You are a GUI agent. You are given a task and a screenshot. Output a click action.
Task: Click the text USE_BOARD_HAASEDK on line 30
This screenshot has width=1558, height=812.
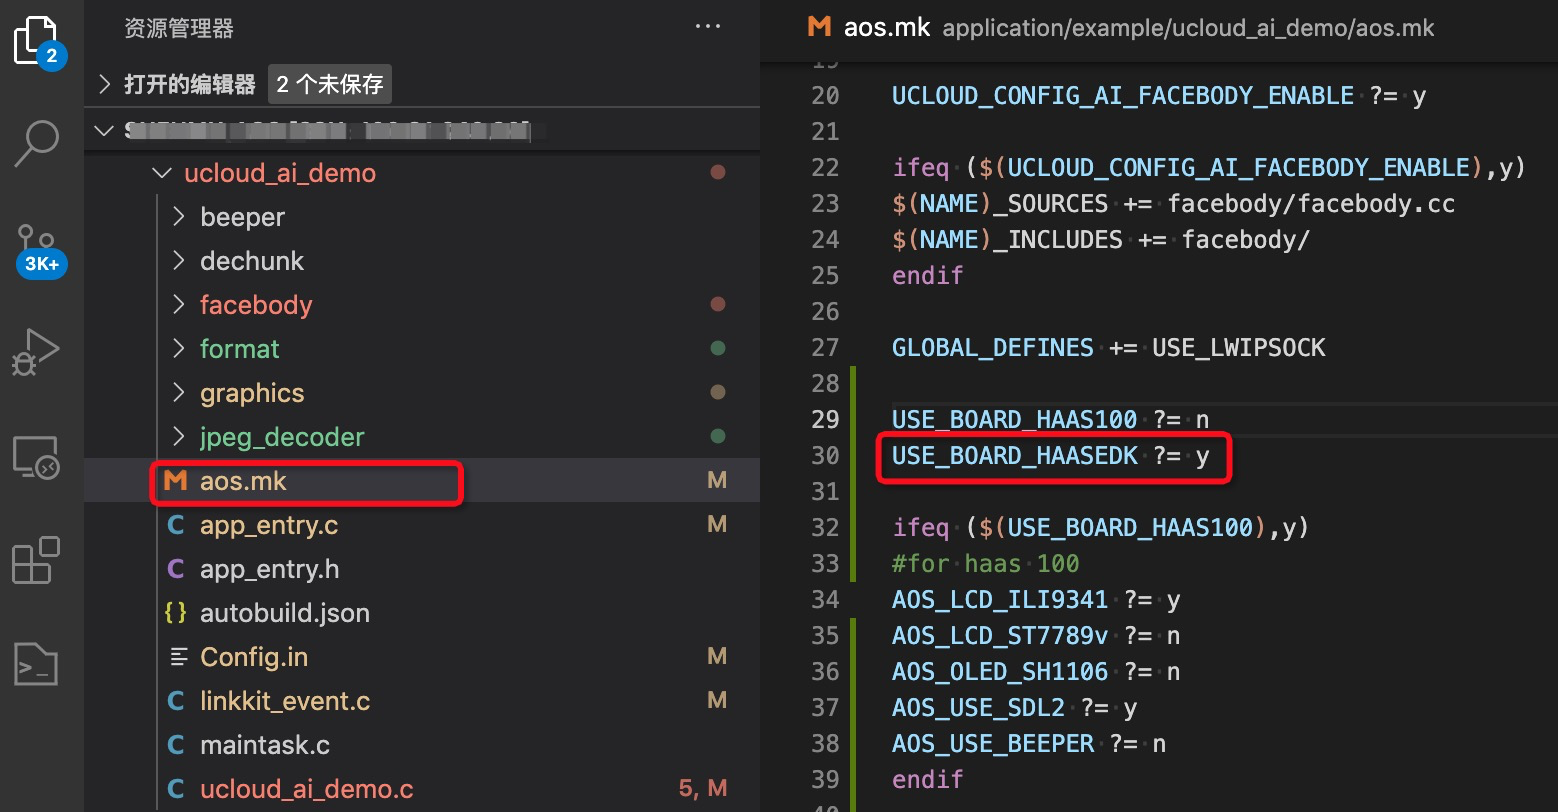click(1015, 456)
